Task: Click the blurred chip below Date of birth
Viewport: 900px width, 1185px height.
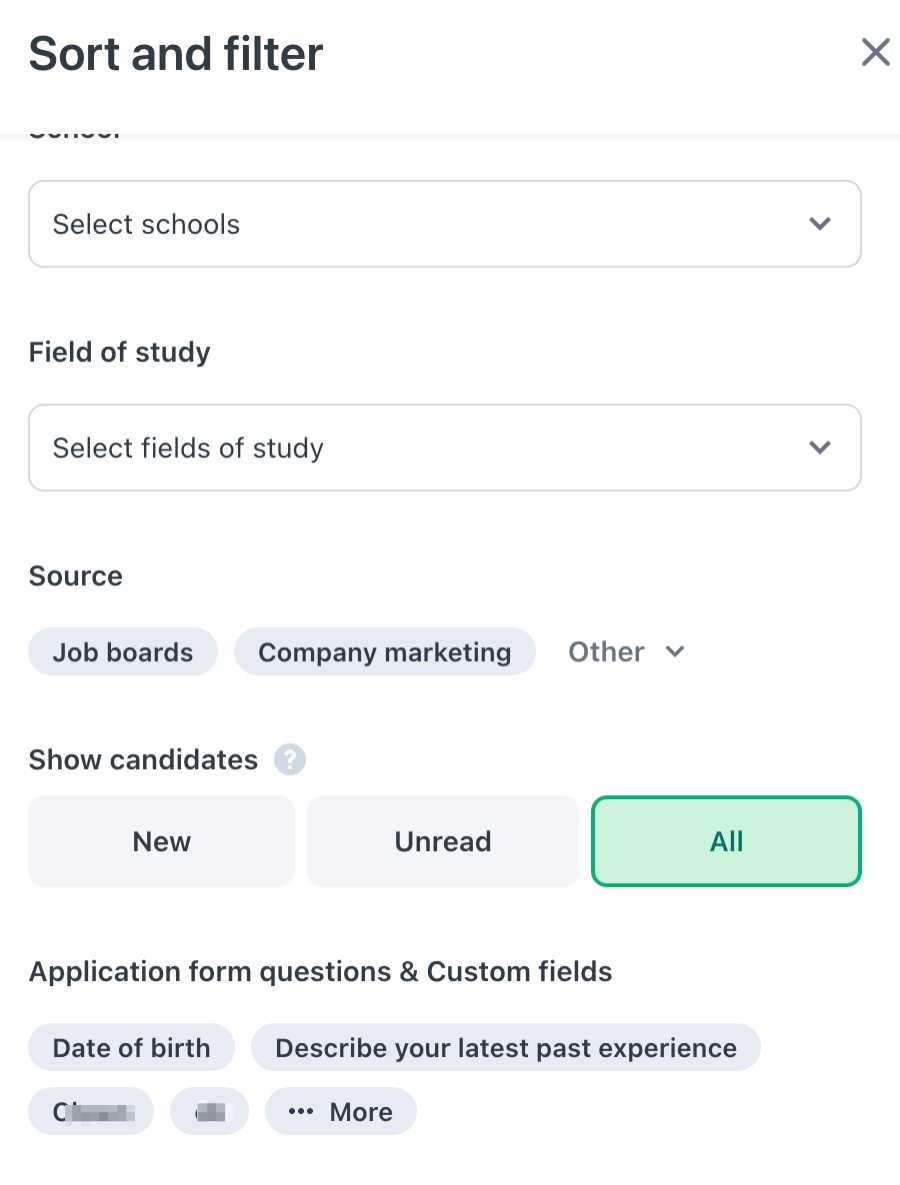Action: pyautogui.click(x=91, y=1112)
